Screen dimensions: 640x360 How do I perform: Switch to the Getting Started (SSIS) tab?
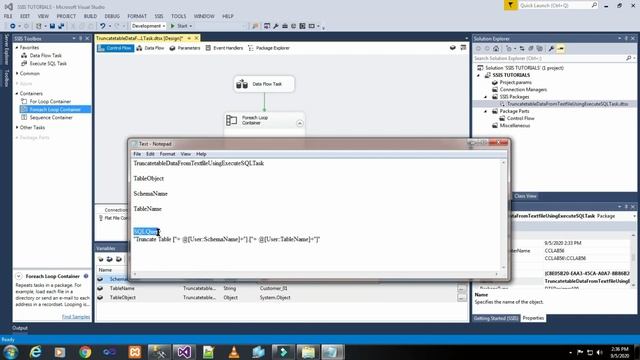[x=496, y=318]
